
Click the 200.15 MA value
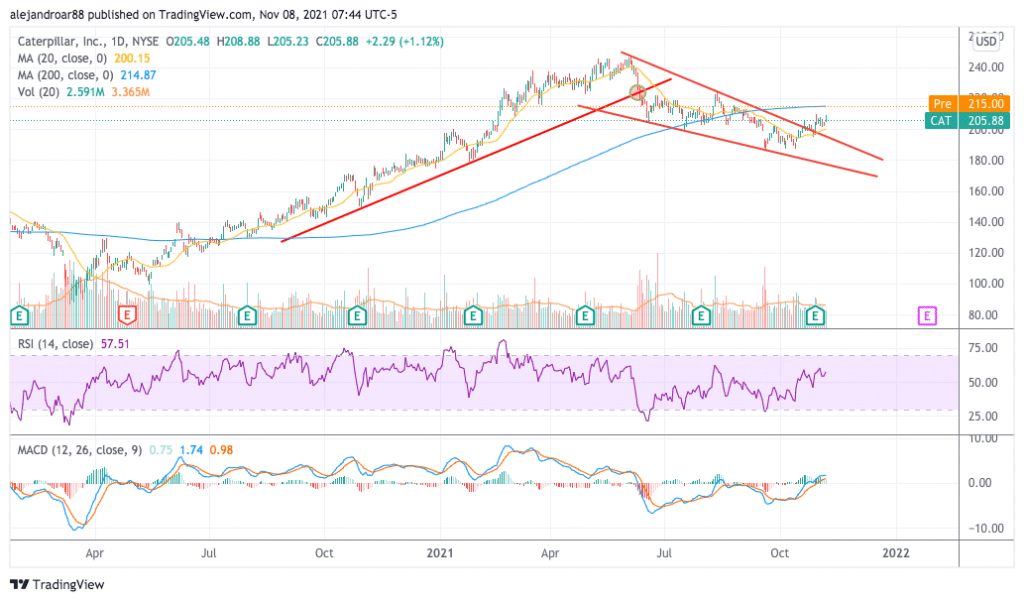click(x=132, y=58)
